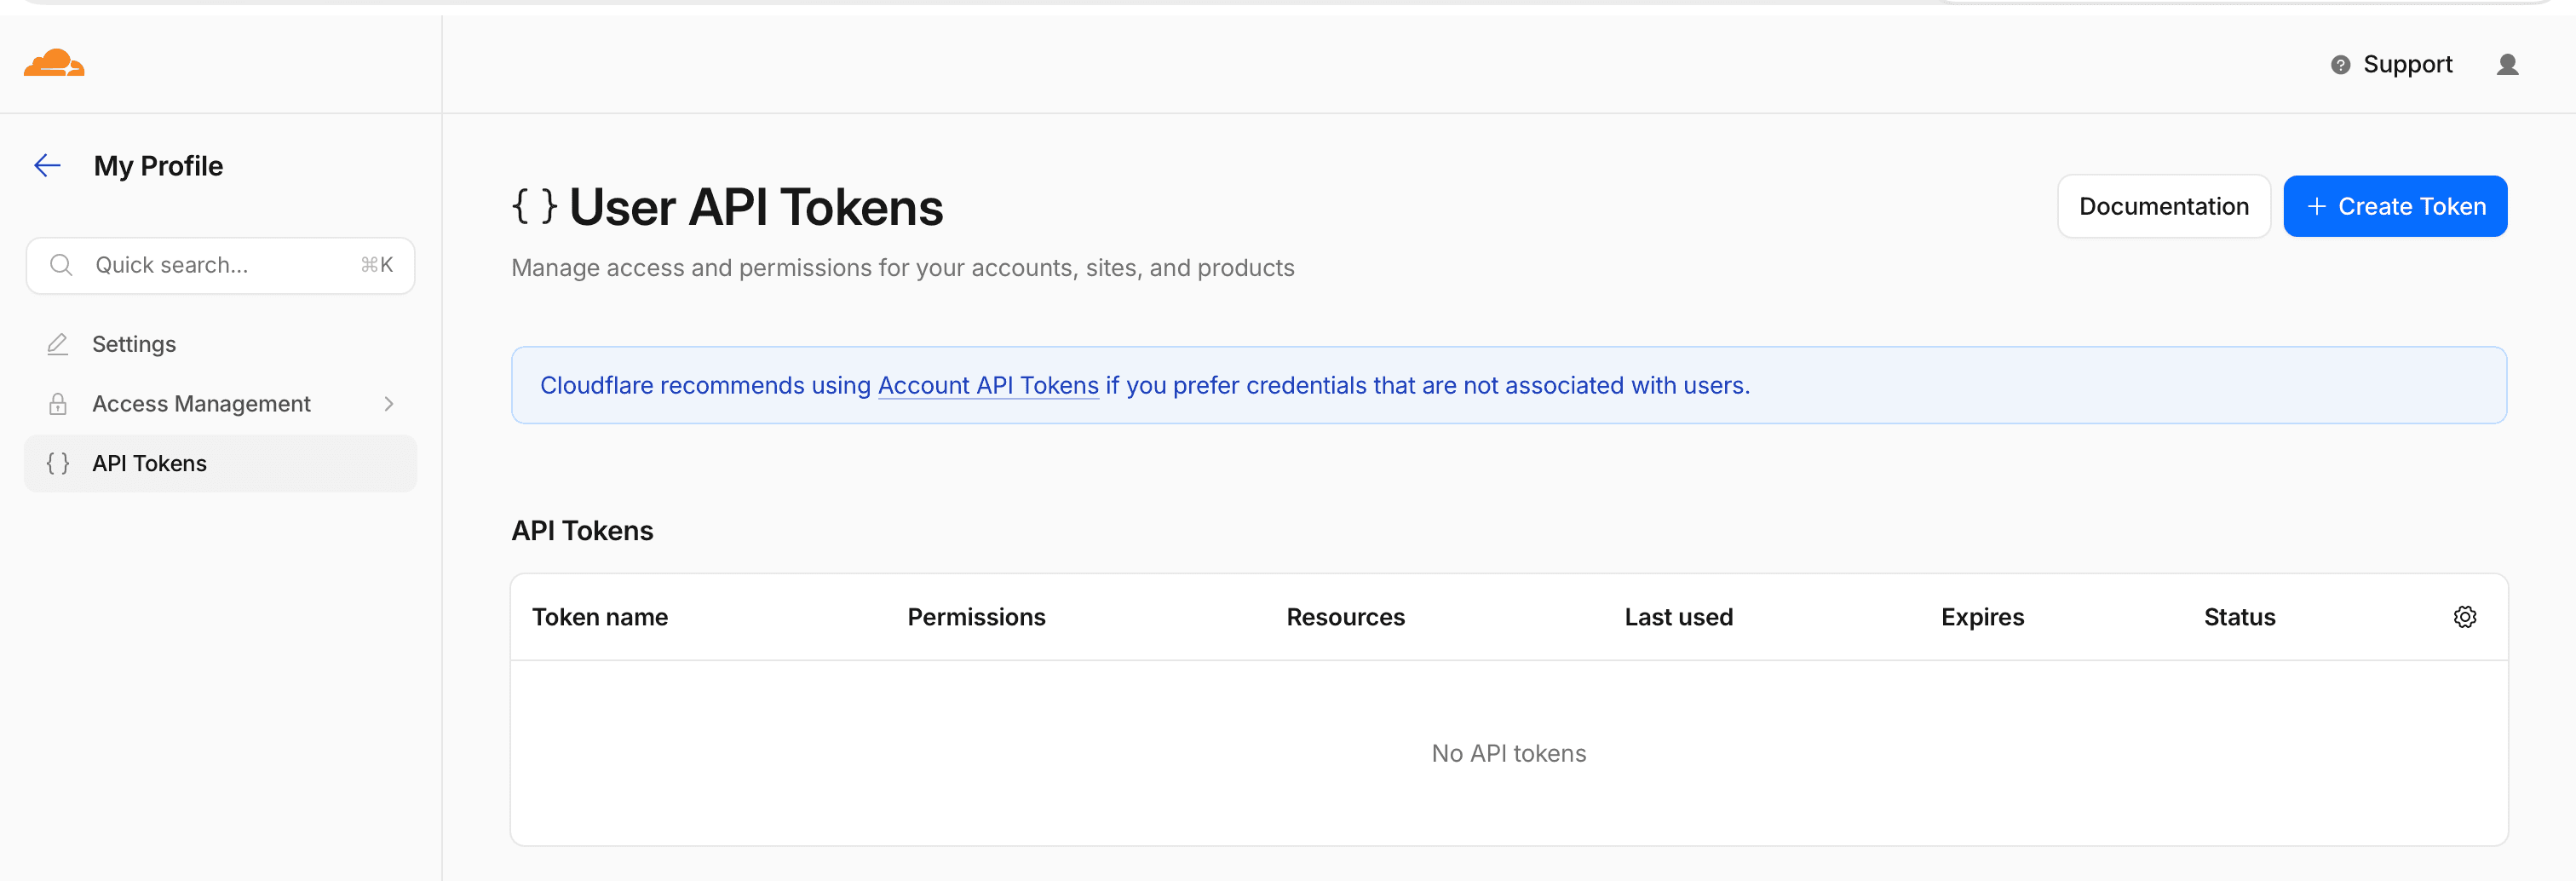The height and width of the screenshot is (881, 2576).
Task: Click the Cloudflare cloud logo
Action: pyautogui.click(x=54, y=63)
